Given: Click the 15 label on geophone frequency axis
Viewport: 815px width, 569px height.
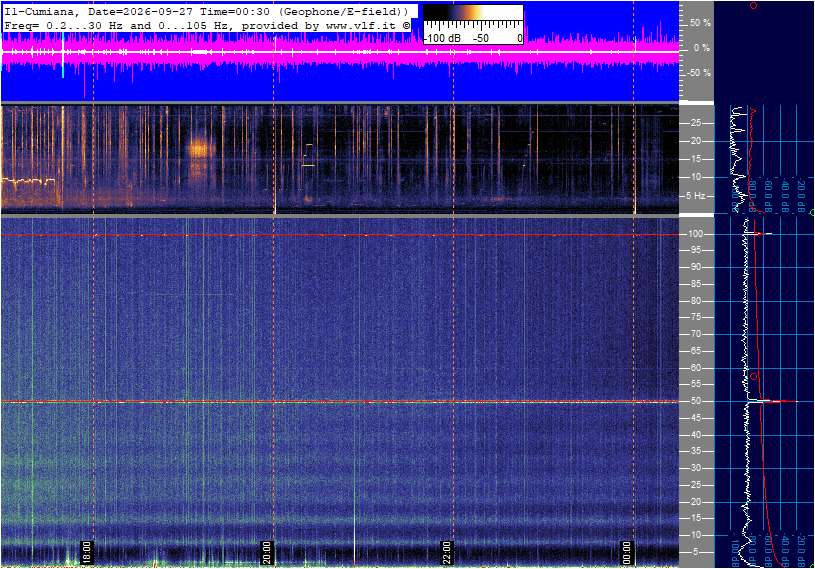Looking at the screenshot, I should point(695,159).
